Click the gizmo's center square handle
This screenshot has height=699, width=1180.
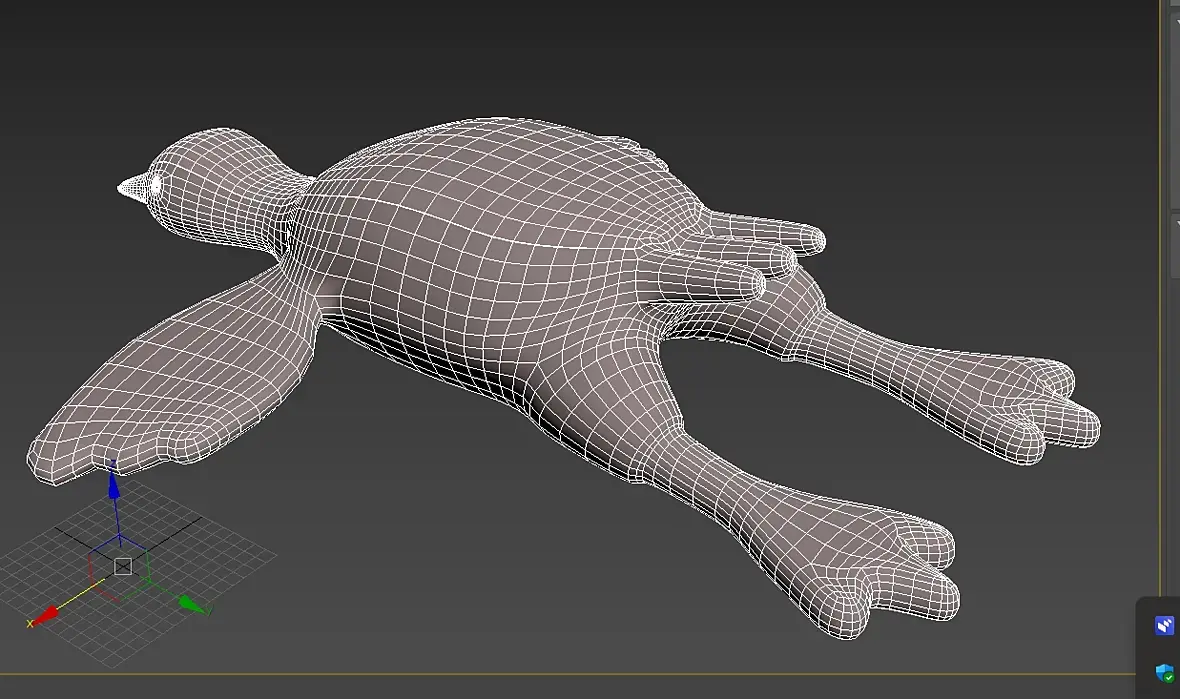click(123, 566)
